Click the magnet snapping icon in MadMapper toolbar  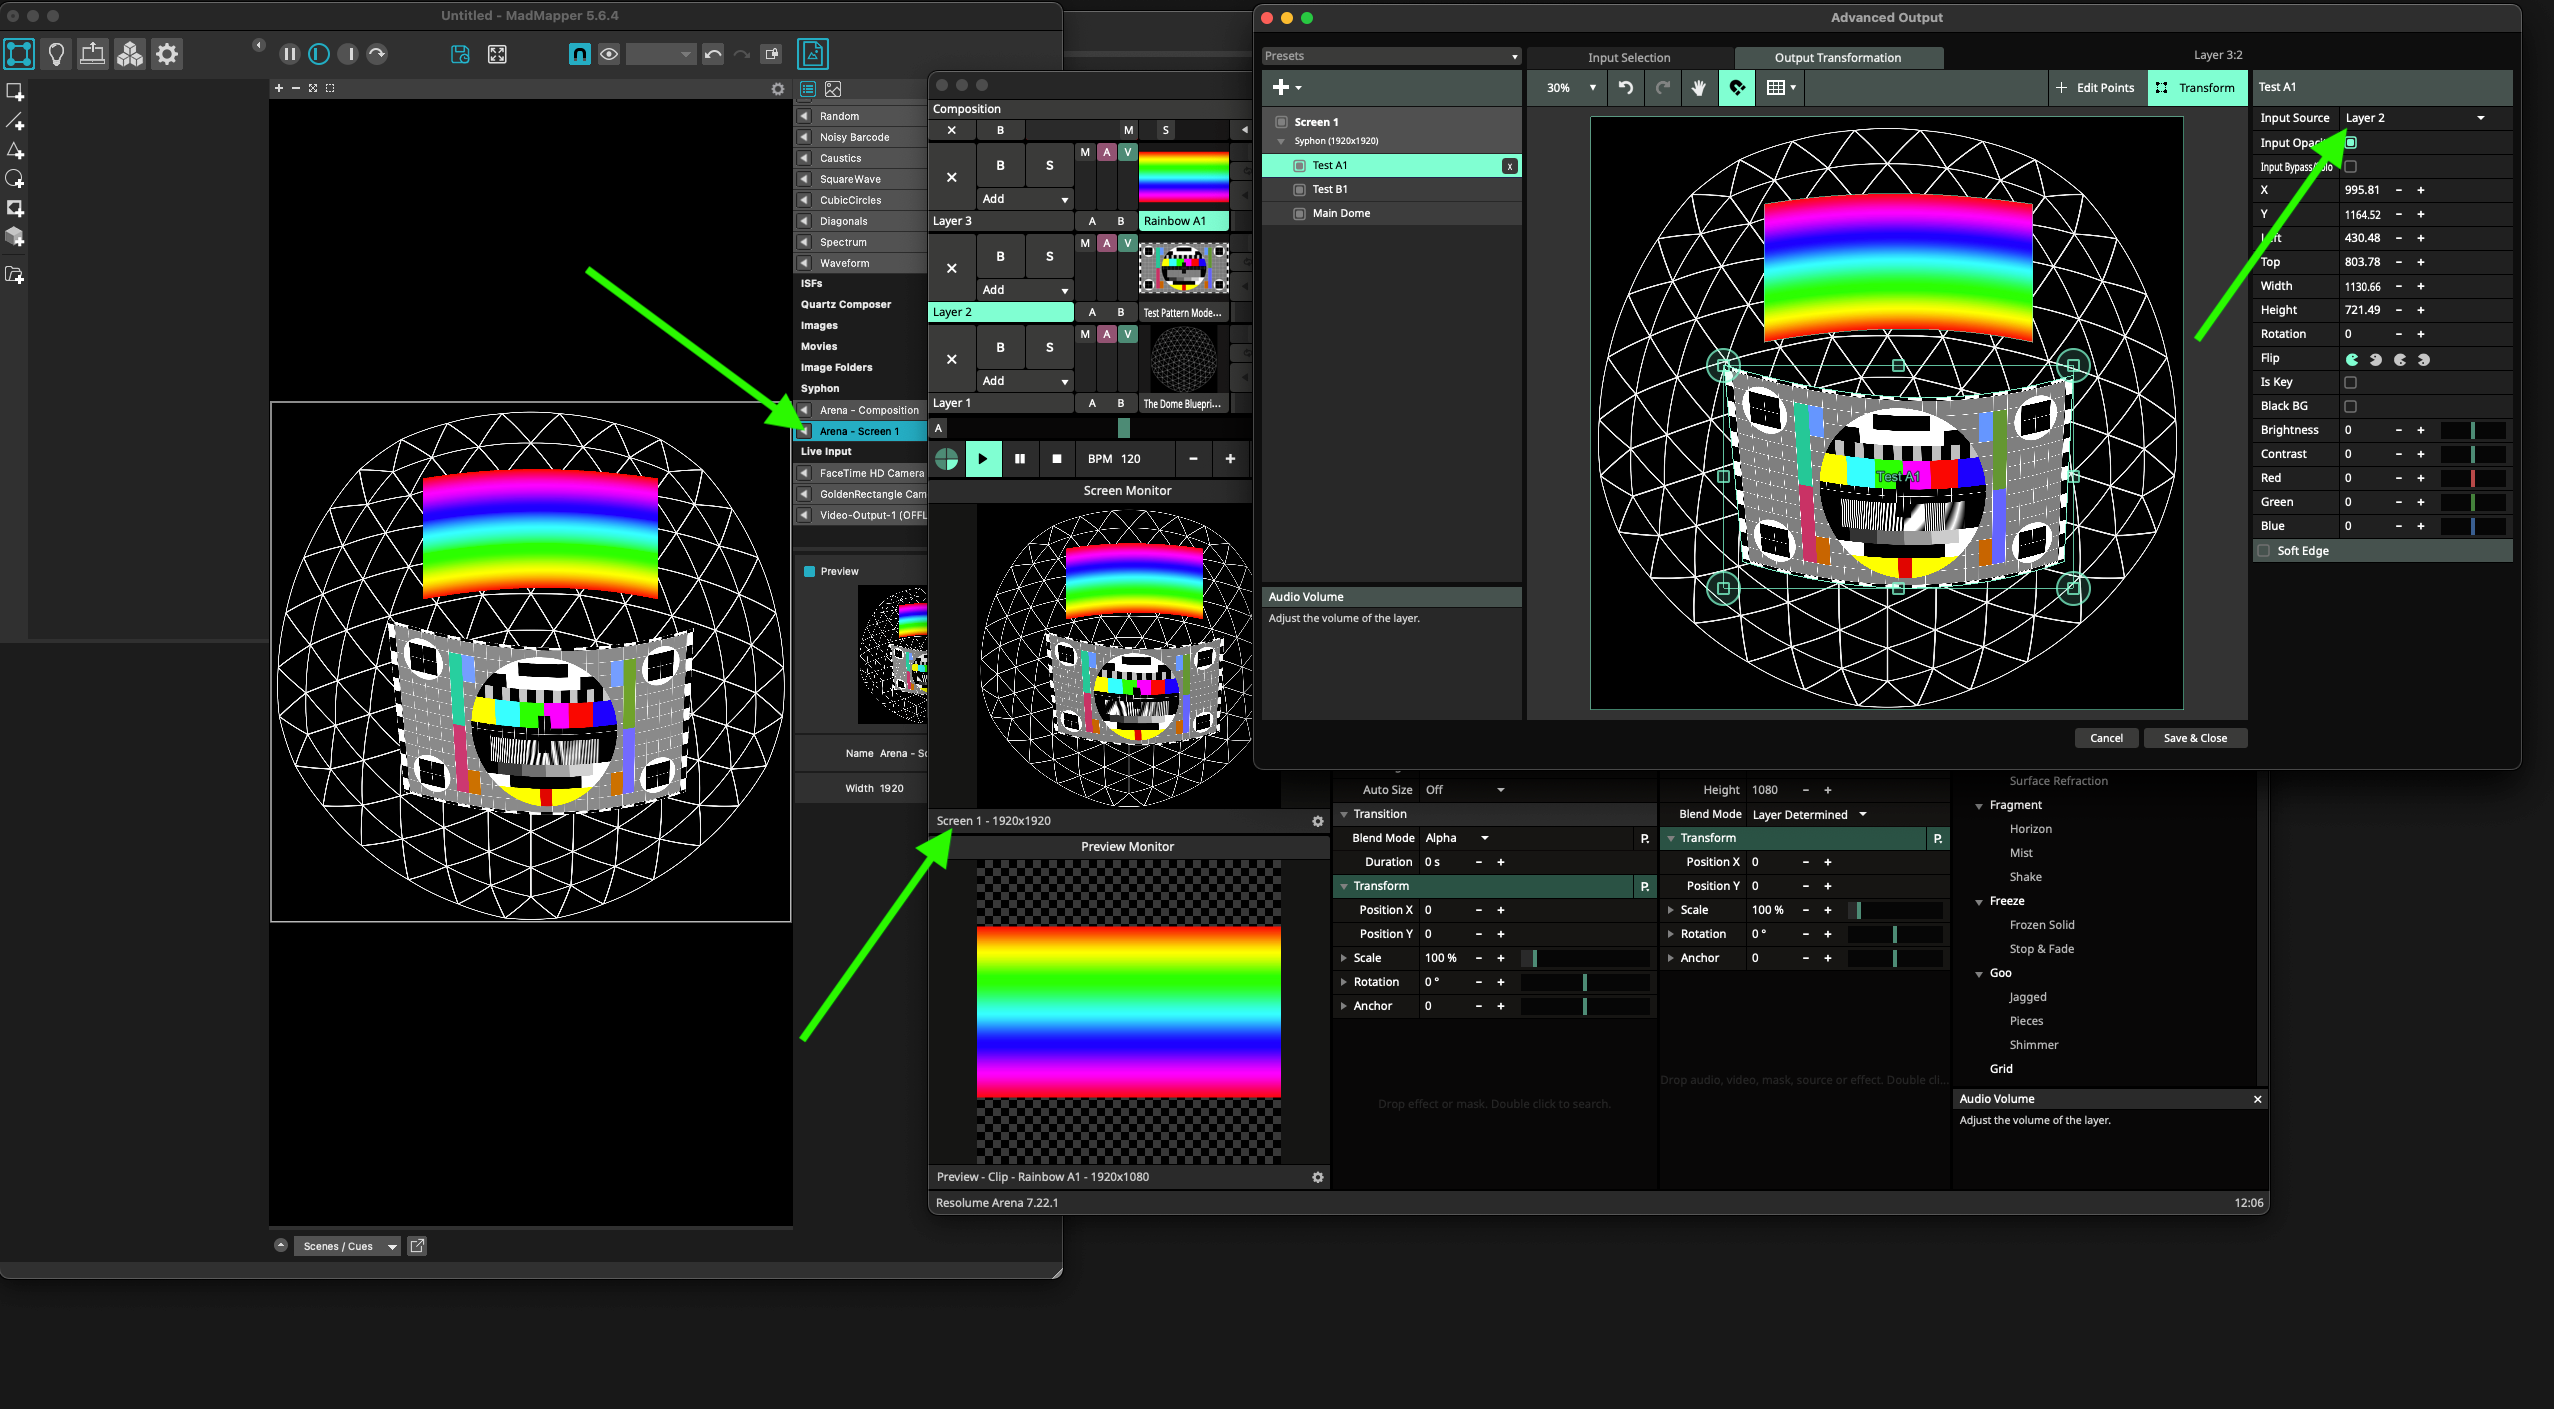(579, 54)
